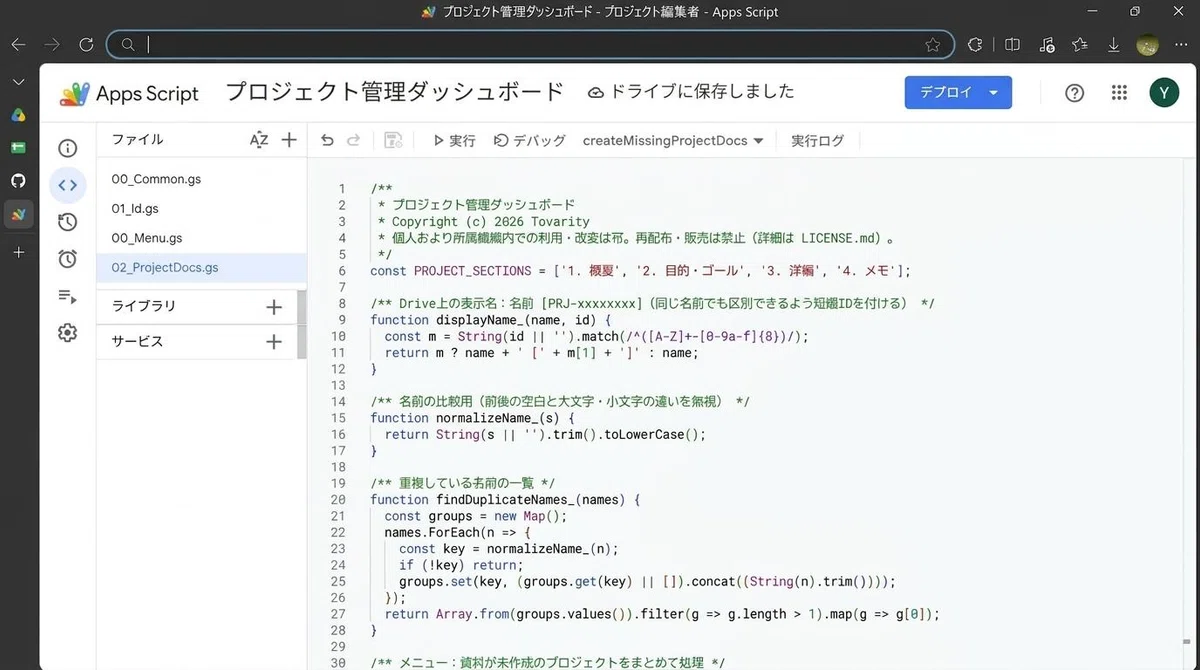Open the createMissingProjectDocs function dropdown
The width and height of the screenshot is (1200, 670).
click(x=673, y=141)
